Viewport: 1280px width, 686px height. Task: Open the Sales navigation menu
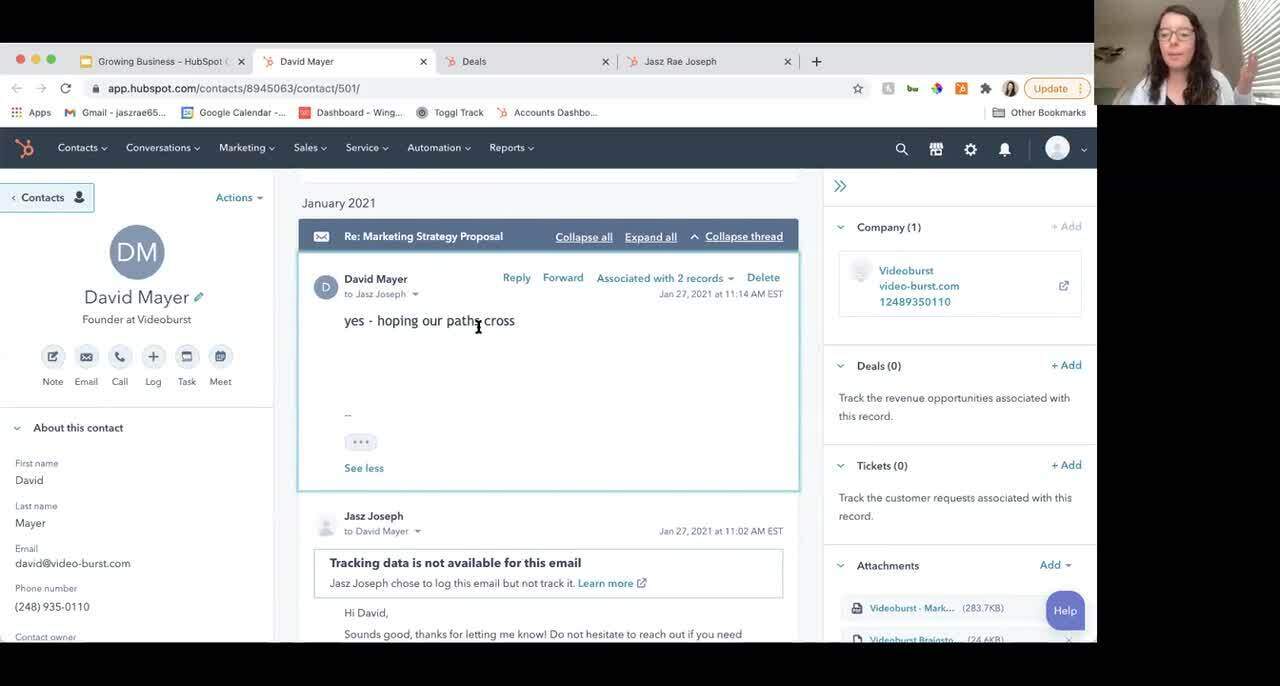point(310,148)
